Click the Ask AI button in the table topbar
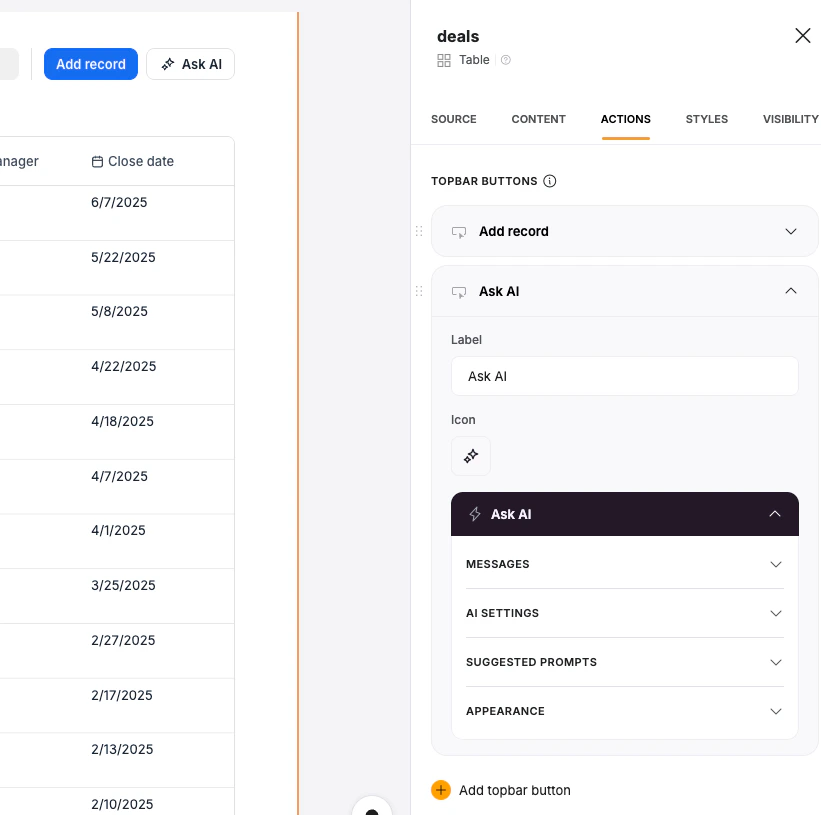This screenshot has height=815, width=821. [191, 64]
